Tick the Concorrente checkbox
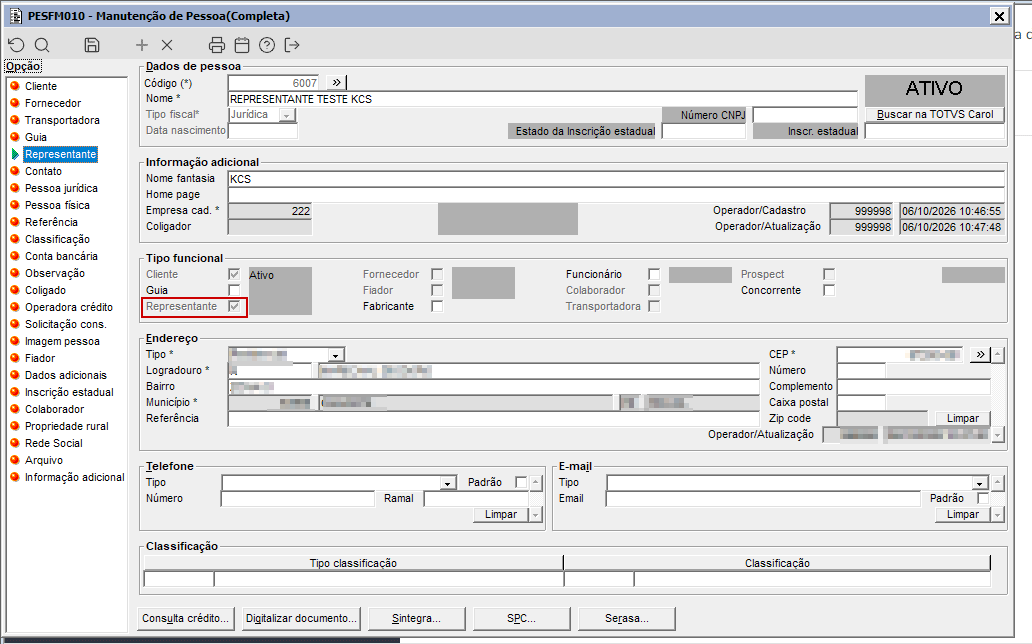 [x=829, y=290]
